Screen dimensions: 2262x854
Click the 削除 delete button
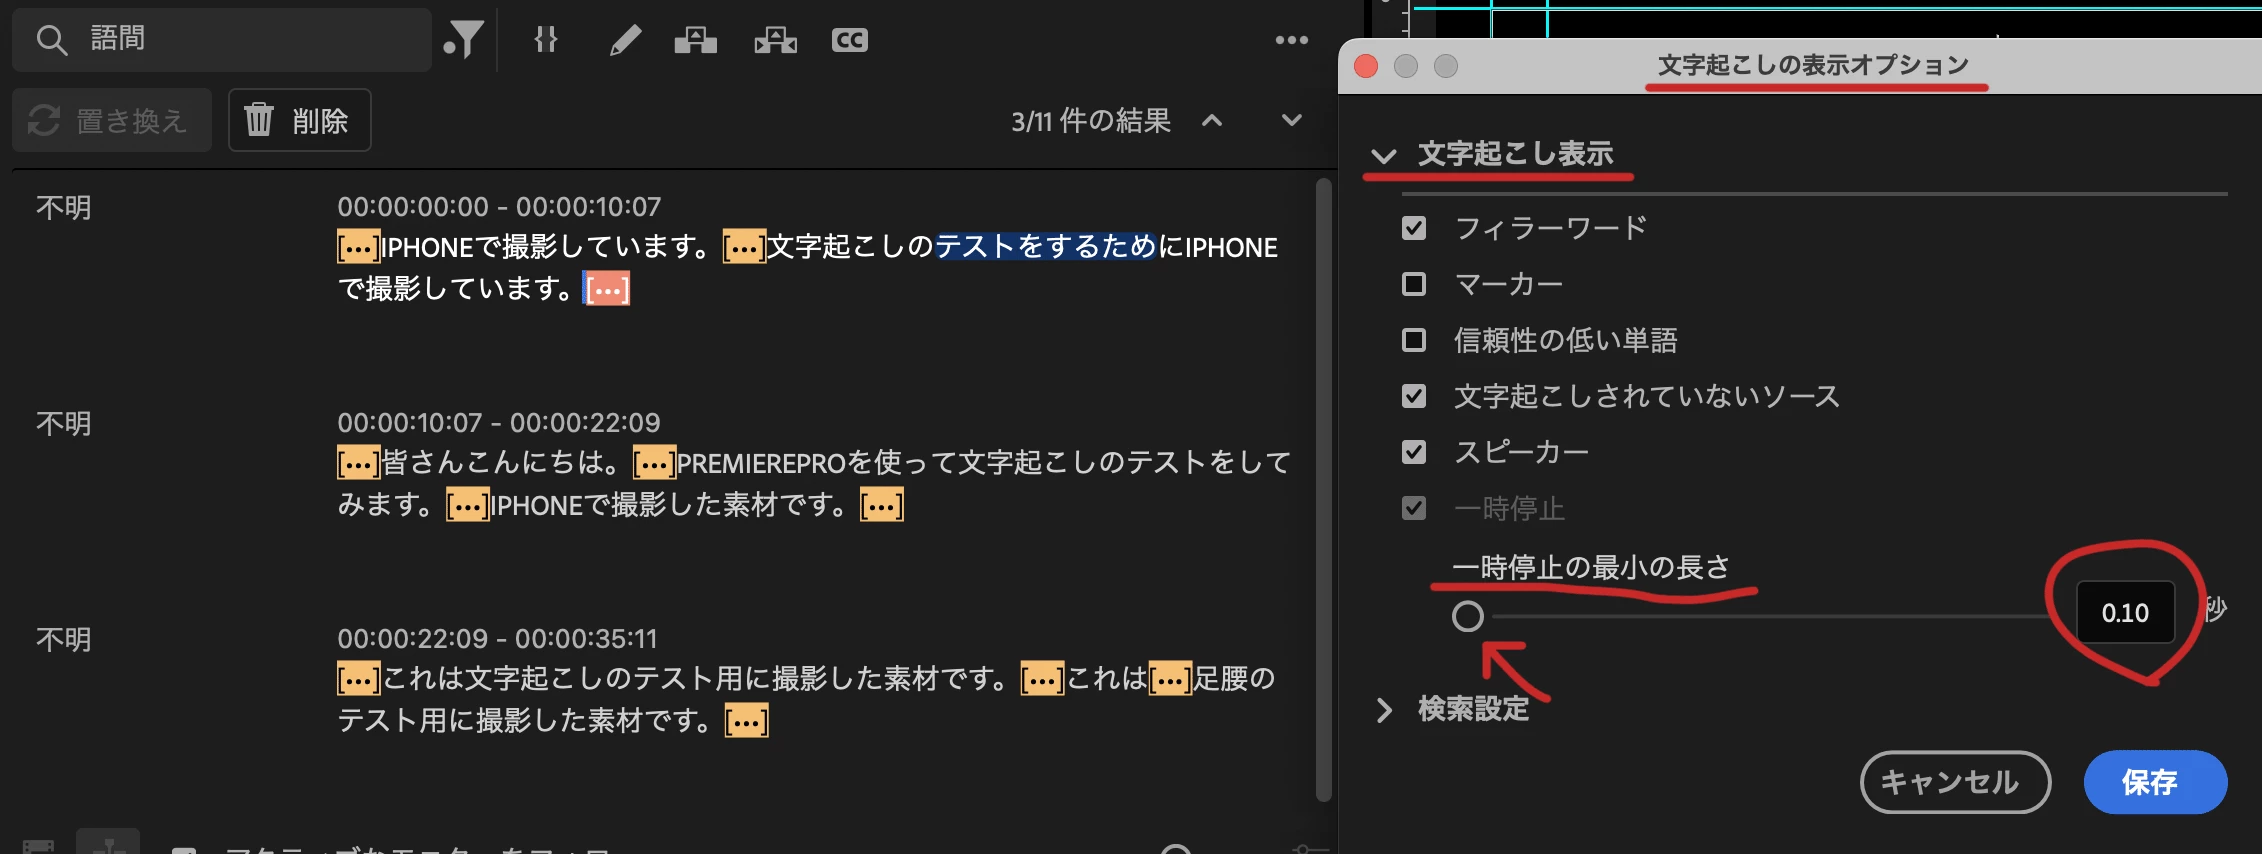300,120
